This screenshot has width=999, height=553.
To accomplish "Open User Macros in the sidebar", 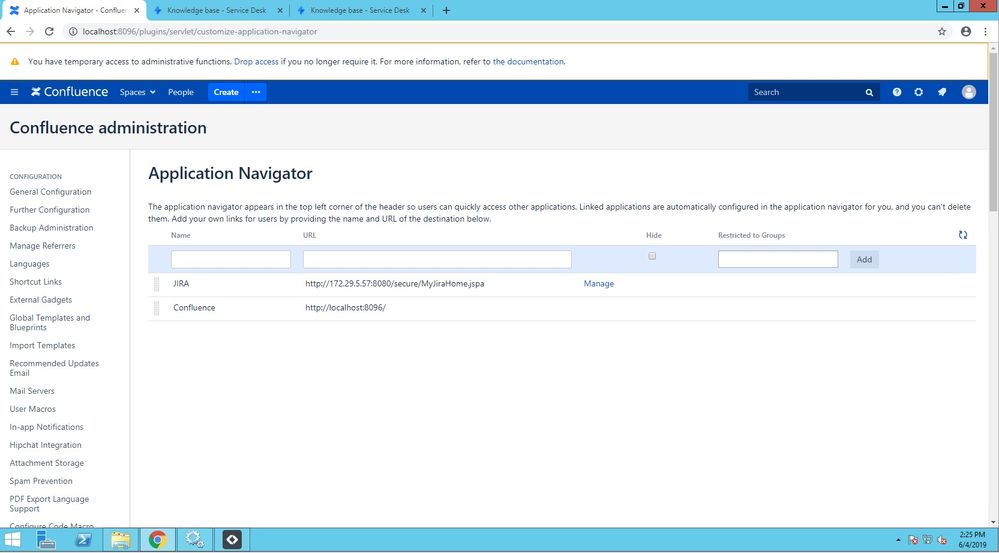I will tap(32, 409).
